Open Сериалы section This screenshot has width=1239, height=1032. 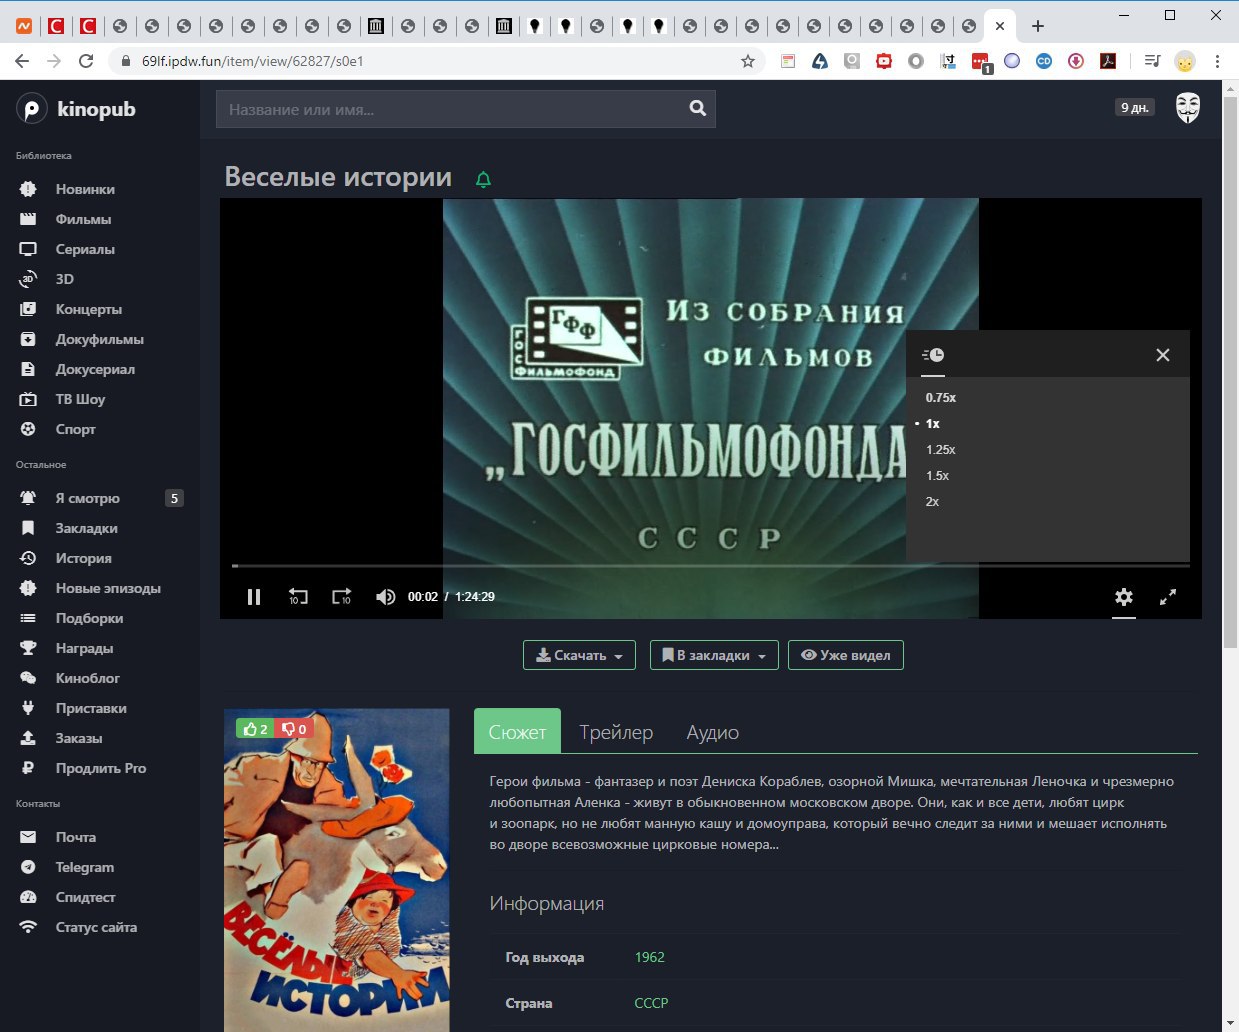click(85, 249)
